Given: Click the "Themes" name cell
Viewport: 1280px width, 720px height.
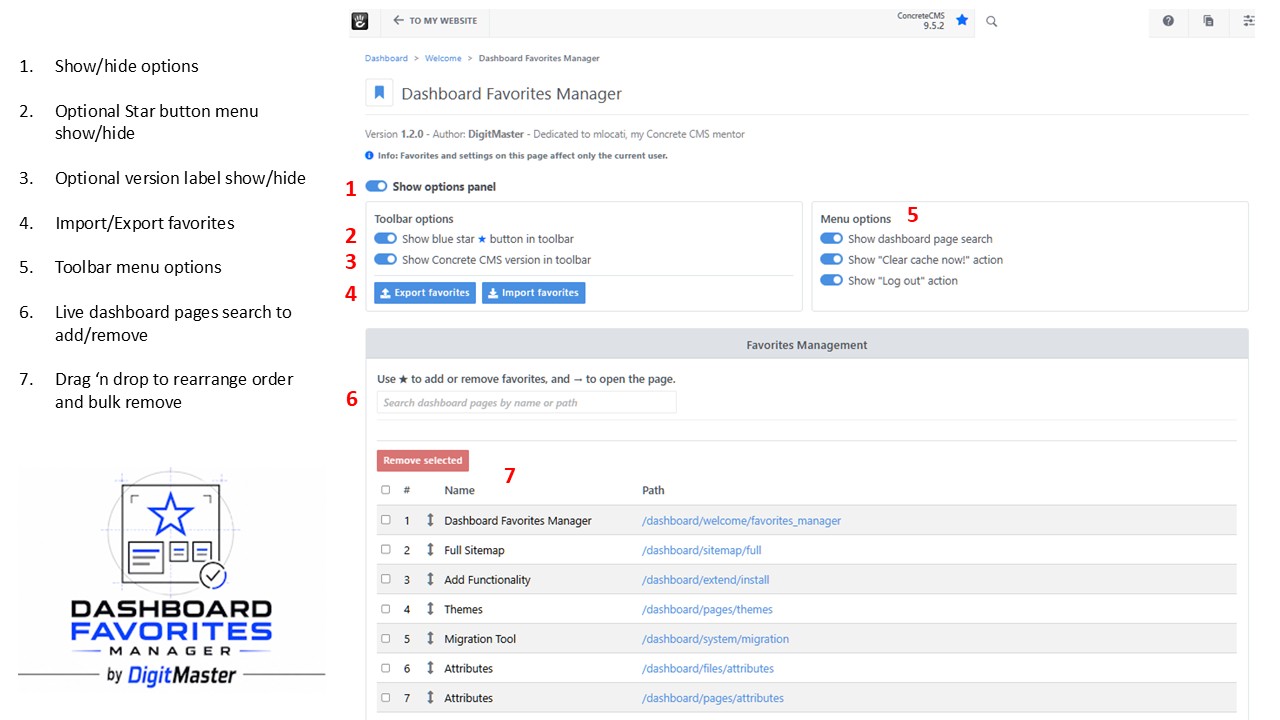Looking at the screenshot, I should coord(463,609).
